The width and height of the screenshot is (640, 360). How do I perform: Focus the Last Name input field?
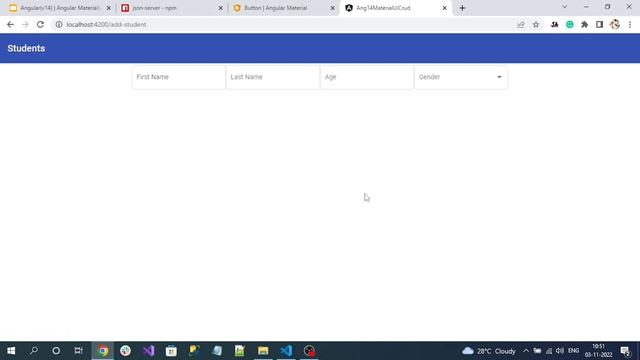(273, 77)
